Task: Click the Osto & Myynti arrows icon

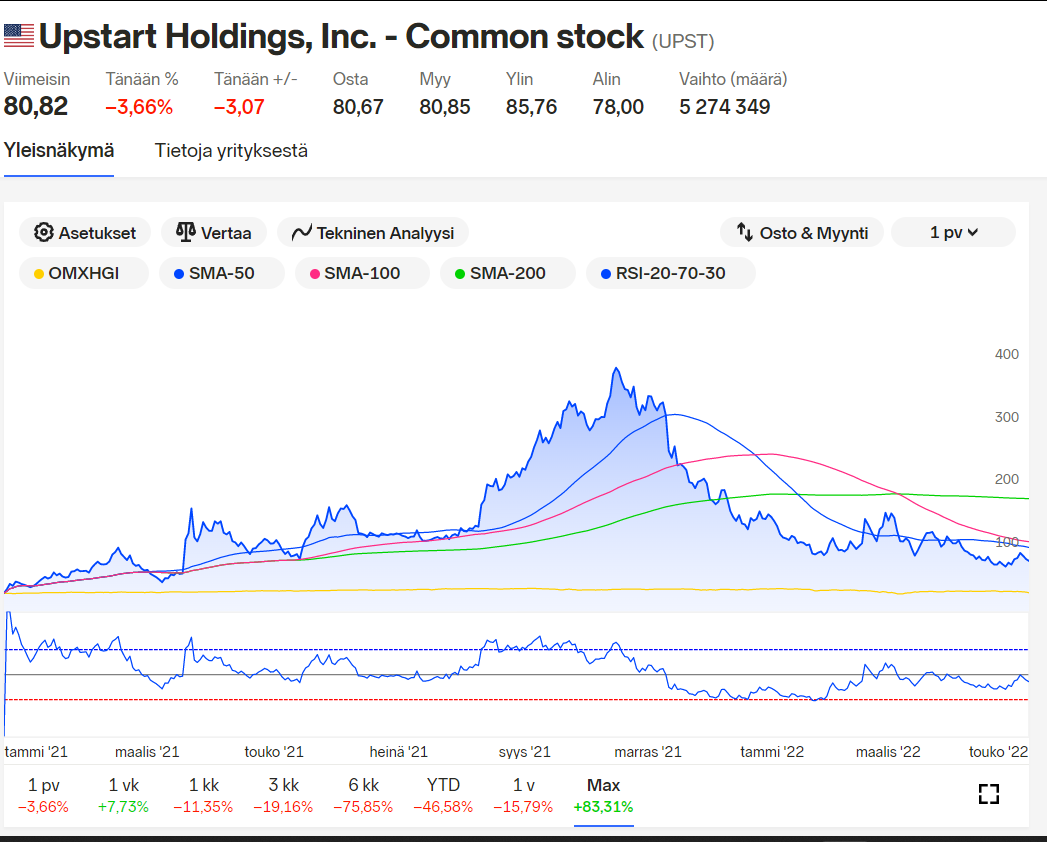Action: click(745, 232)
